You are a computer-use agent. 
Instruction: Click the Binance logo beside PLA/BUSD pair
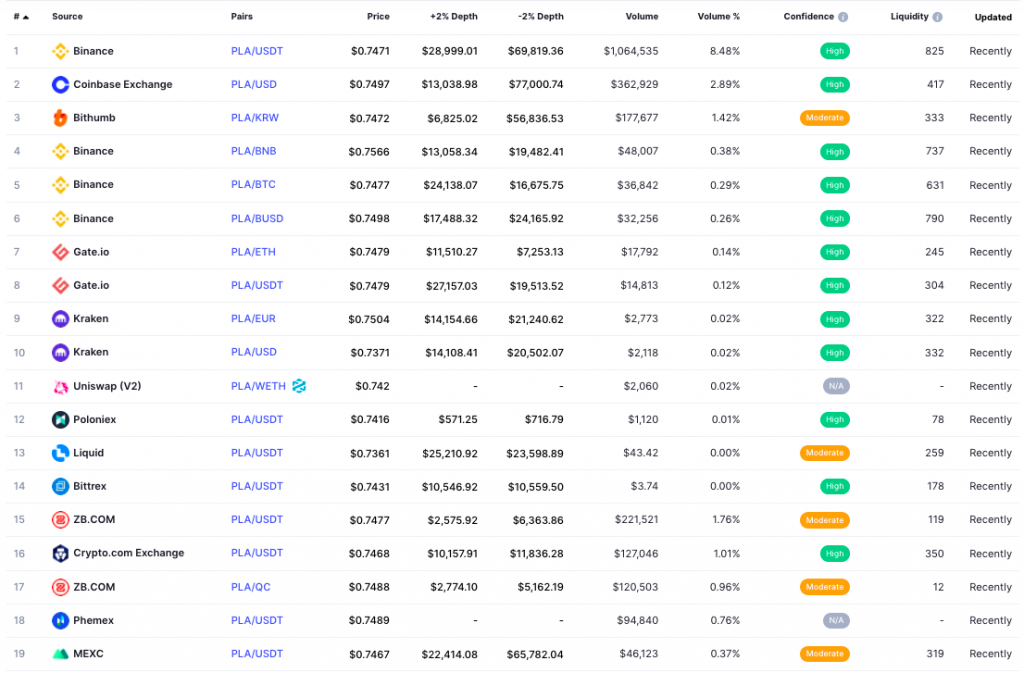(x=60, y=219)
